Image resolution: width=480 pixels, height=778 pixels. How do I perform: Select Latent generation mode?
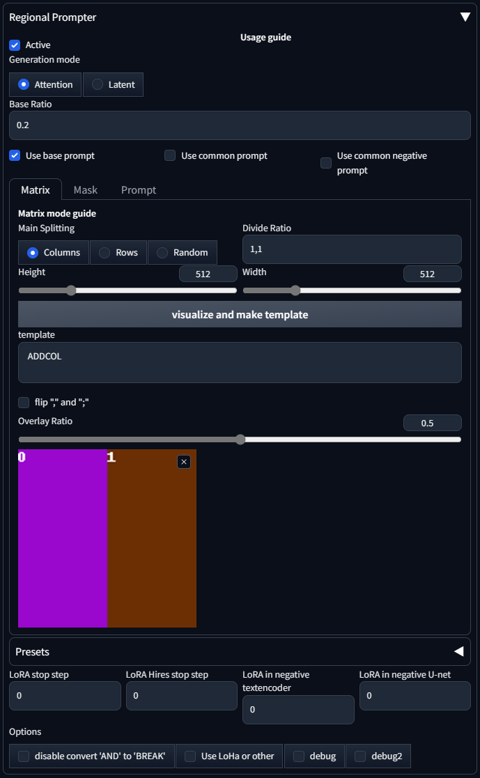[x=113, y=84]
